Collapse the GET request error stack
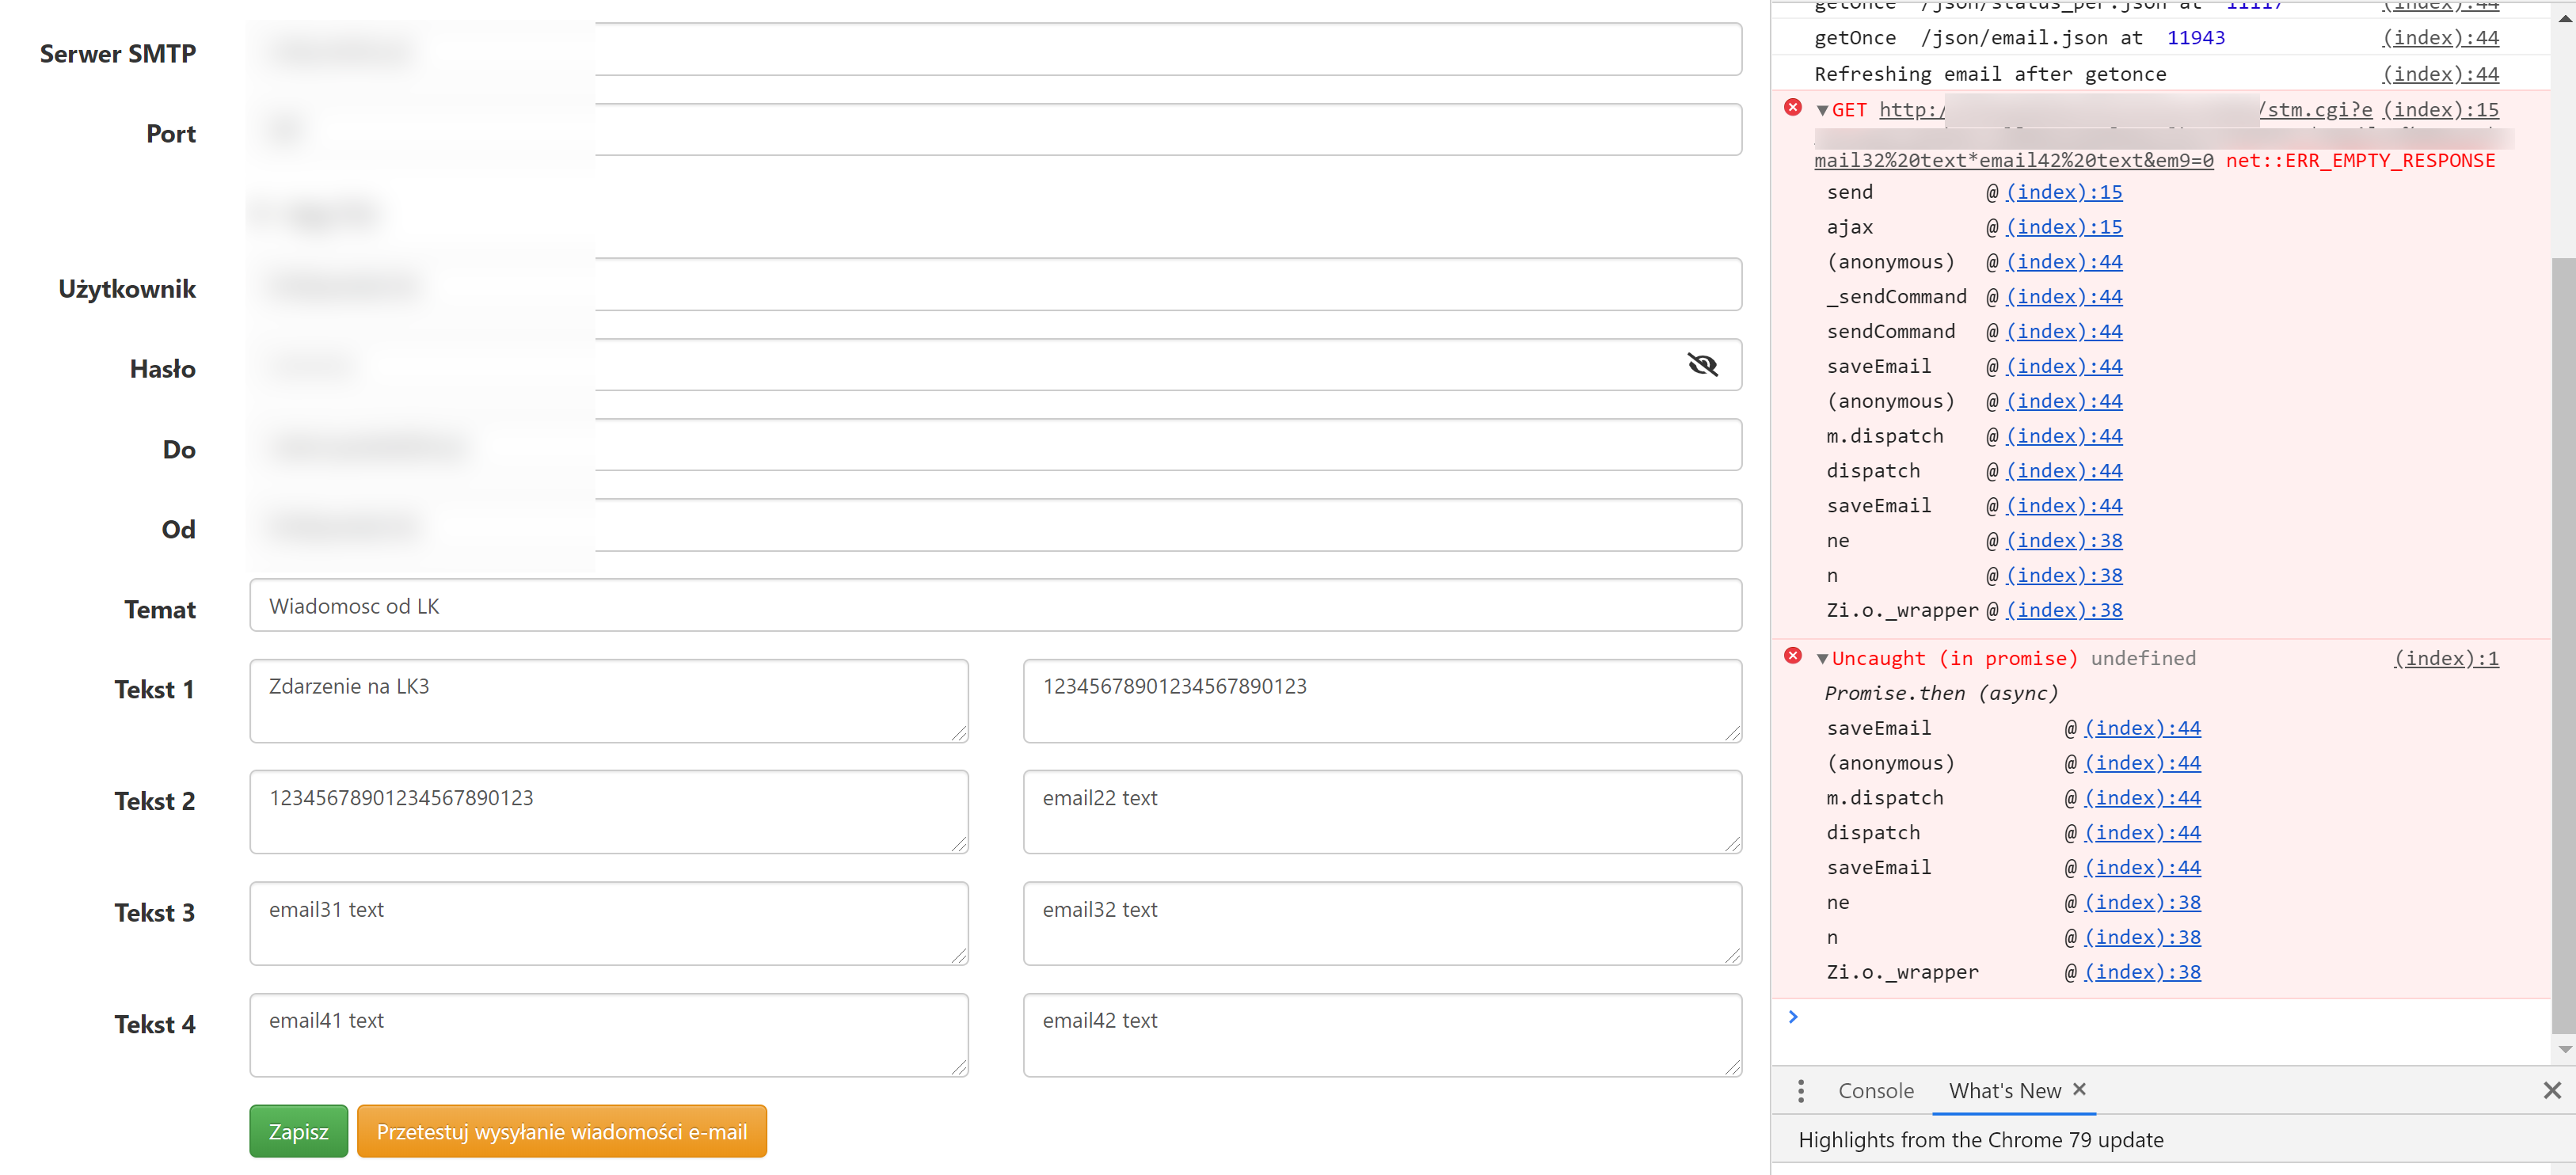The height and width of the screenshot is (1175, 2576). coord(1822,110)
